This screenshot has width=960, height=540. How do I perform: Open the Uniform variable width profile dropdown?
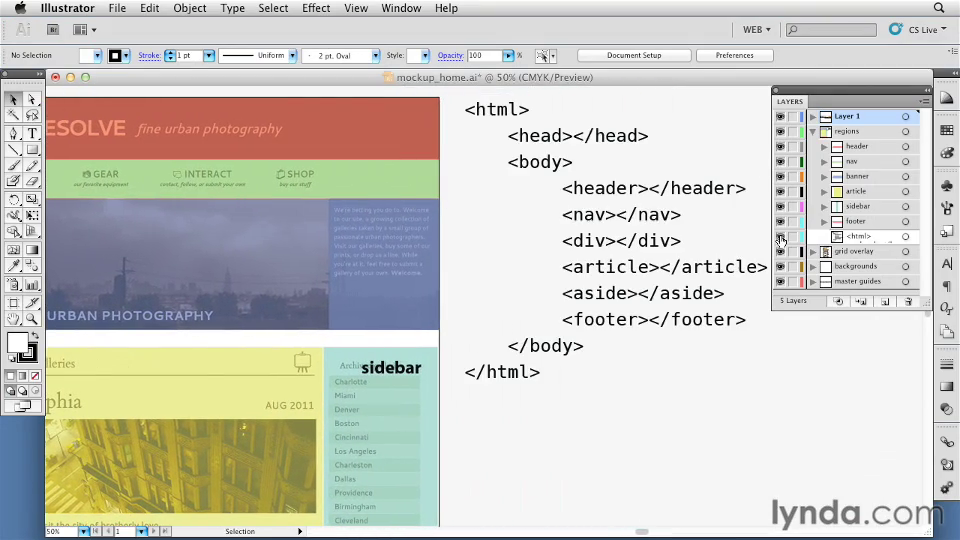point(293,56)
